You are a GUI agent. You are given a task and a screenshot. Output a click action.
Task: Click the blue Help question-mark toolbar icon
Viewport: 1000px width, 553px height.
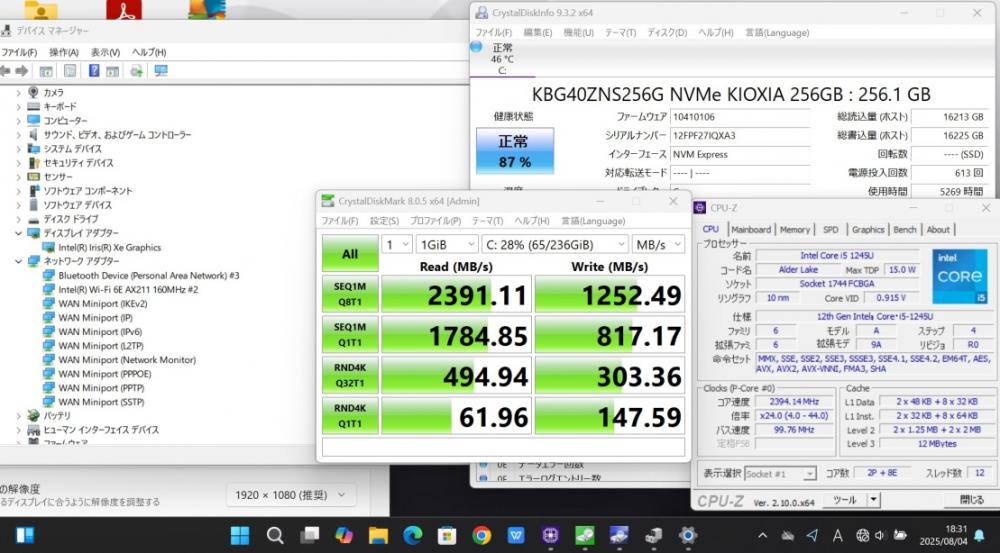pos(94,71)
